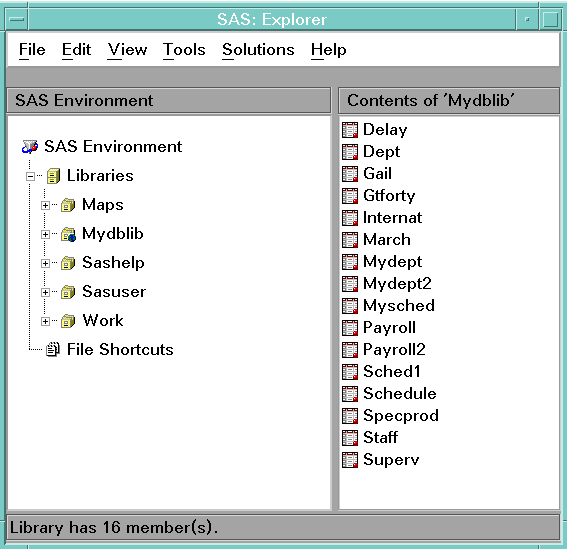The height and width of the screenshot is (549, 567).
Task: Click the Dept table icon
Action: pos(350,152)
